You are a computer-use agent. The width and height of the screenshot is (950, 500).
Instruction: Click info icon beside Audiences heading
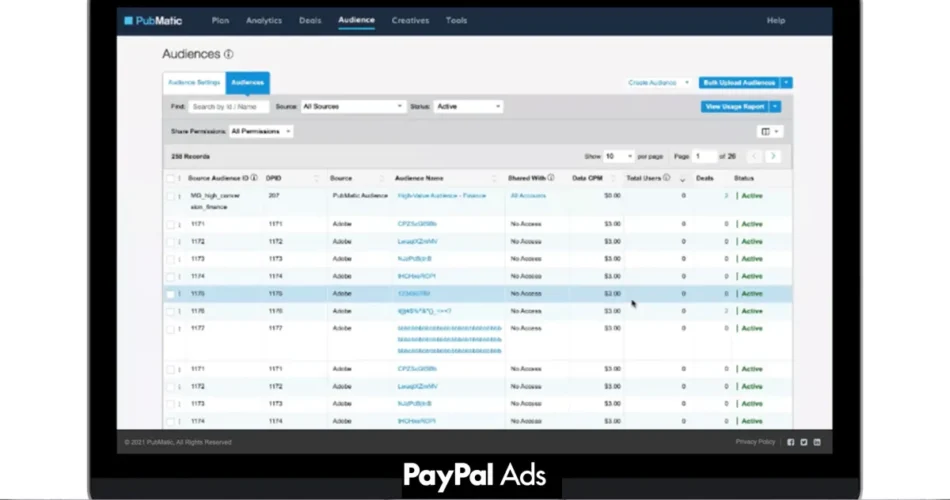228,55
